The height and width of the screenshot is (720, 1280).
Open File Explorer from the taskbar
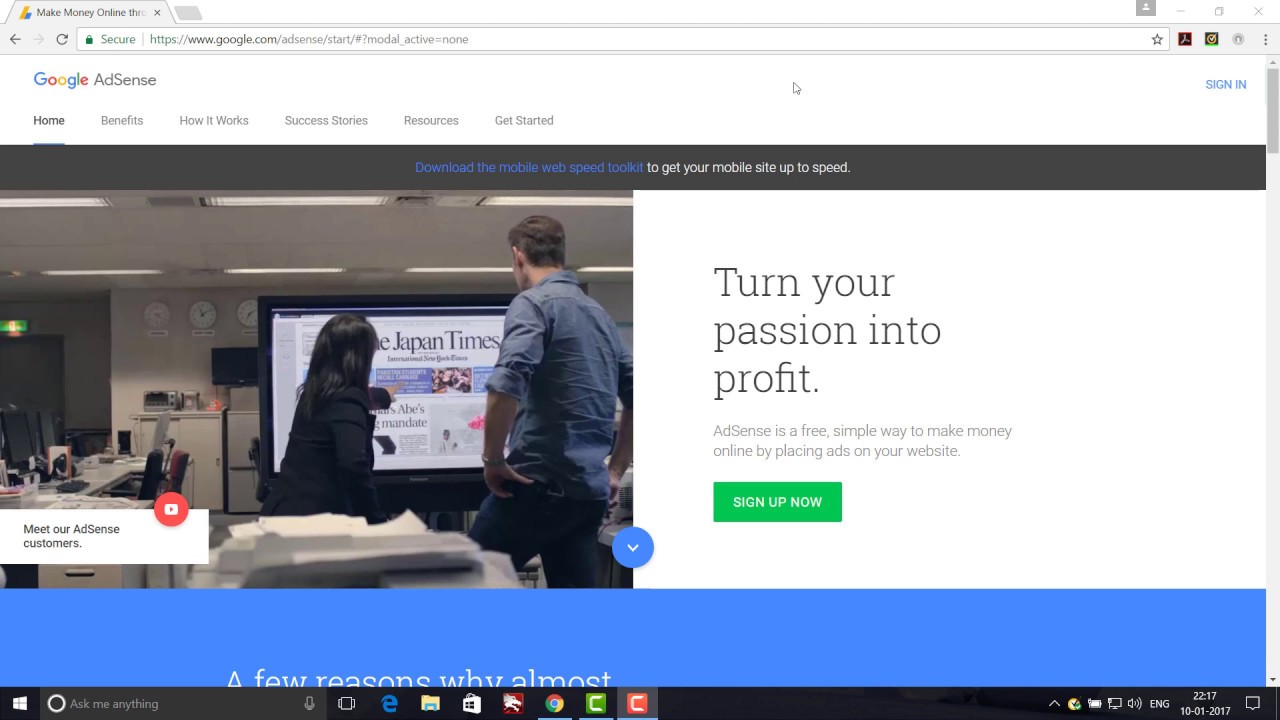point(430,703)
